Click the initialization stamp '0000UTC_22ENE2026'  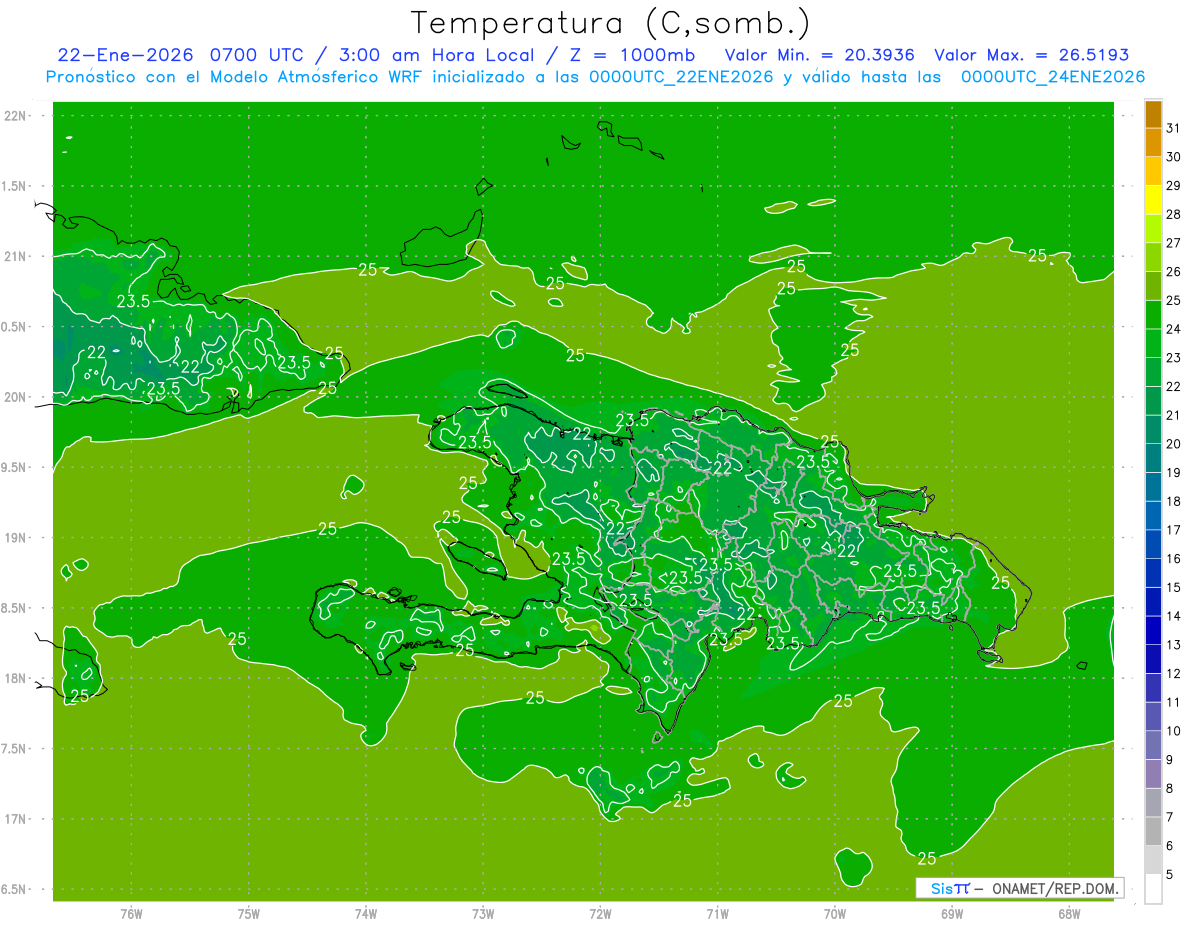[681, 77]
